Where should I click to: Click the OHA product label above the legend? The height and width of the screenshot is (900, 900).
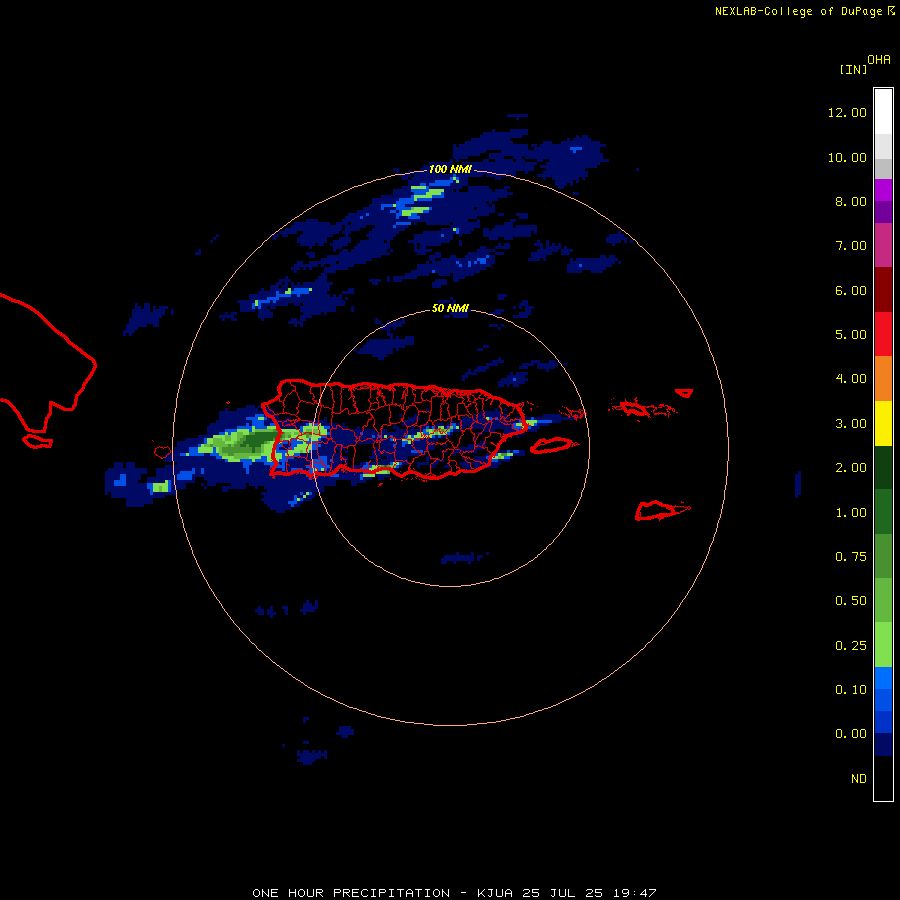879,60
